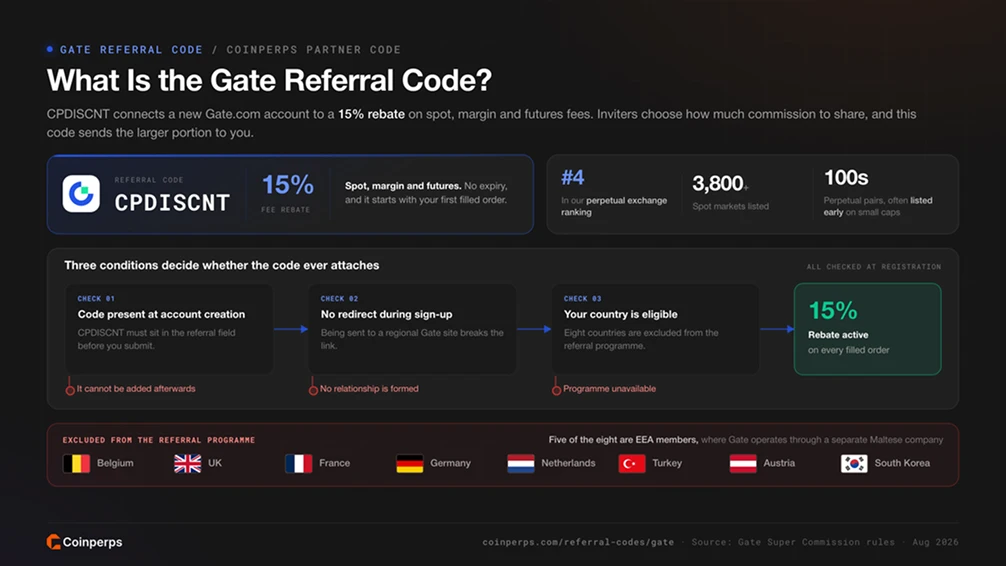Click the 'Belgium' country name
Screen dimensions: 1006x566
point(115,463)
